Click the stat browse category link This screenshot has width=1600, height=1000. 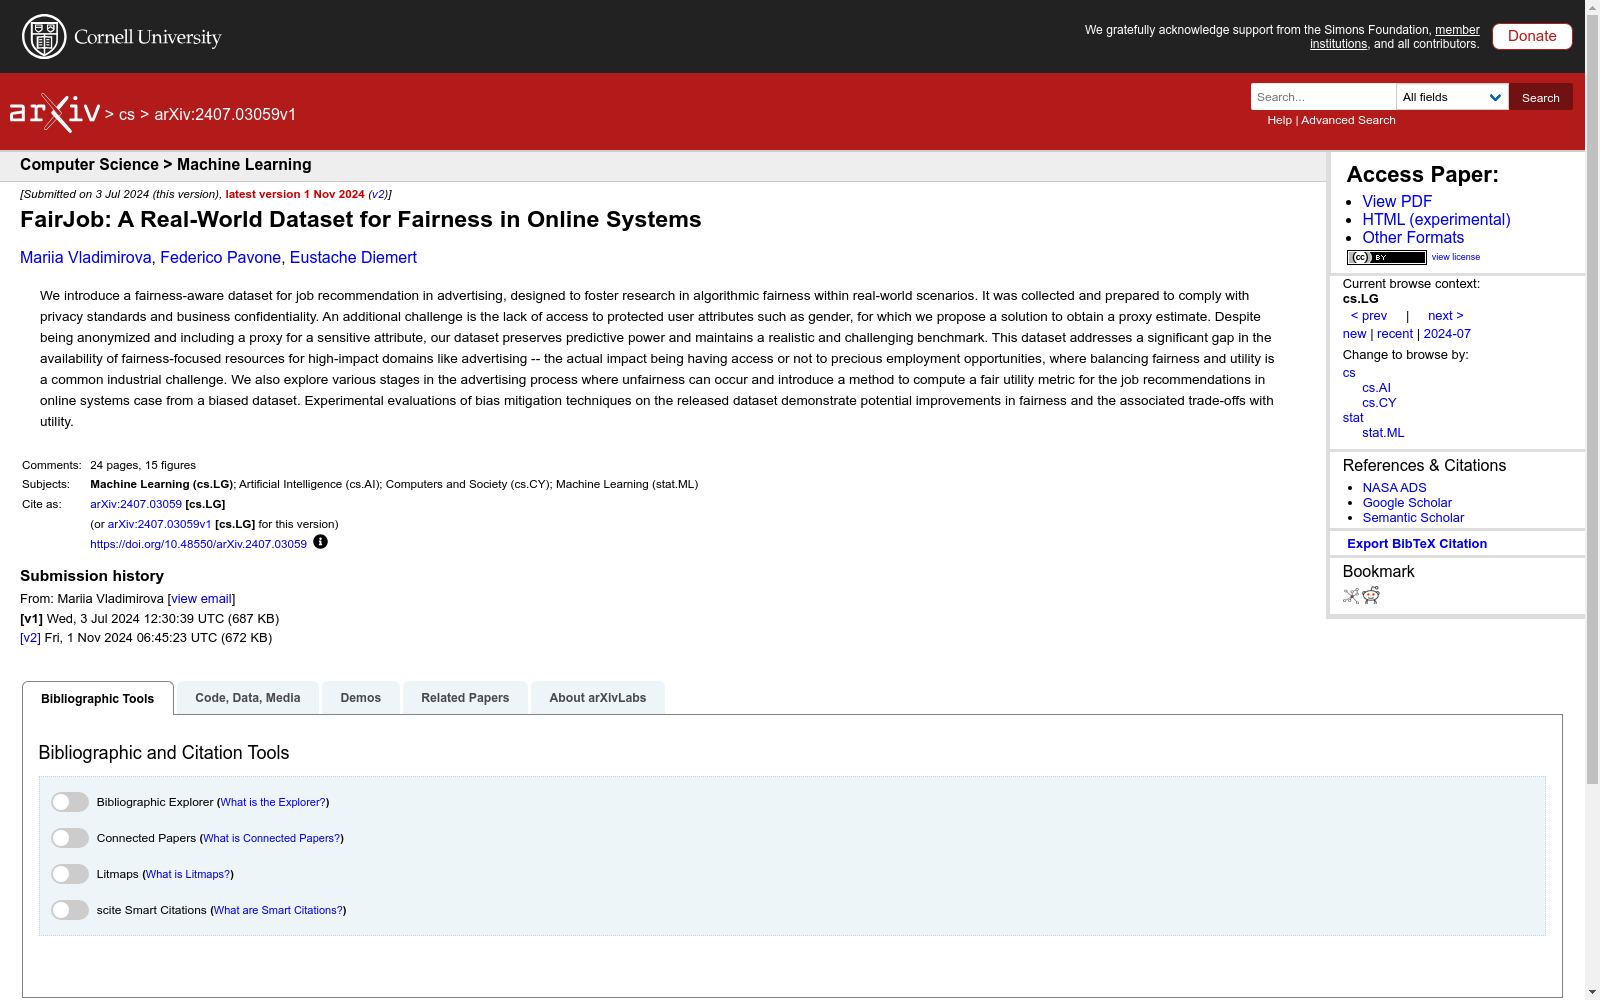point(1353,418)
